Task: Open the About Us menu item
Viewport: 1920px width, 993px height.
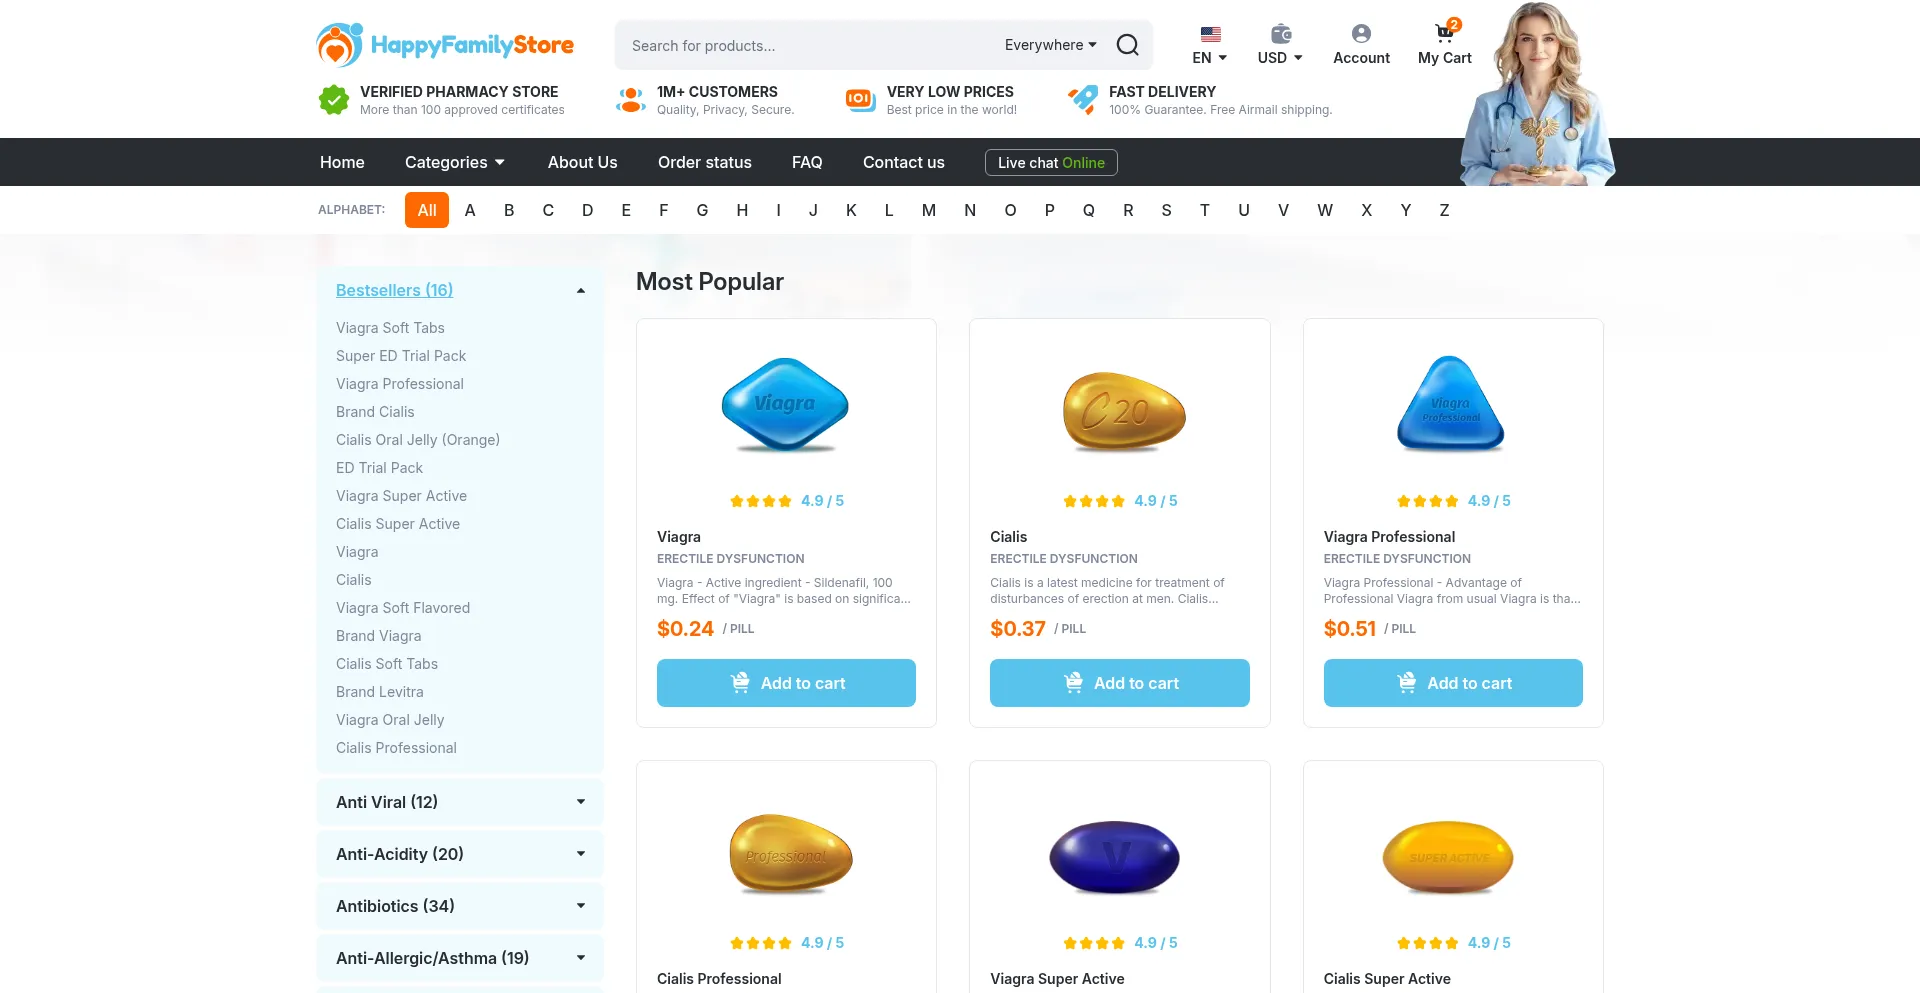Action: coord(582,162)
